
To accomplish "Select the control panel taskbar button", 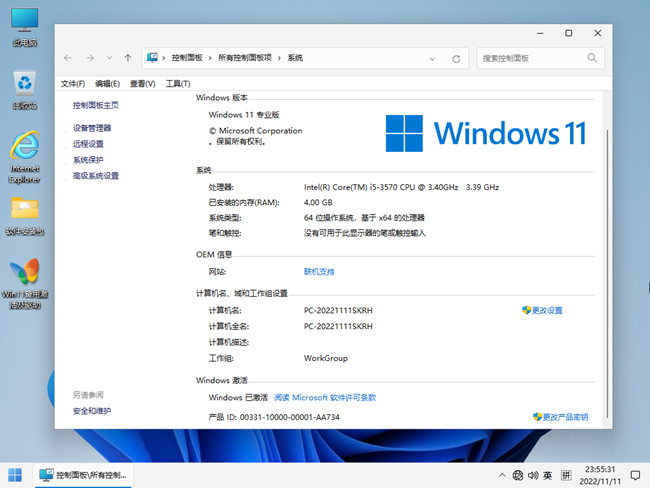I will (83, 475).
